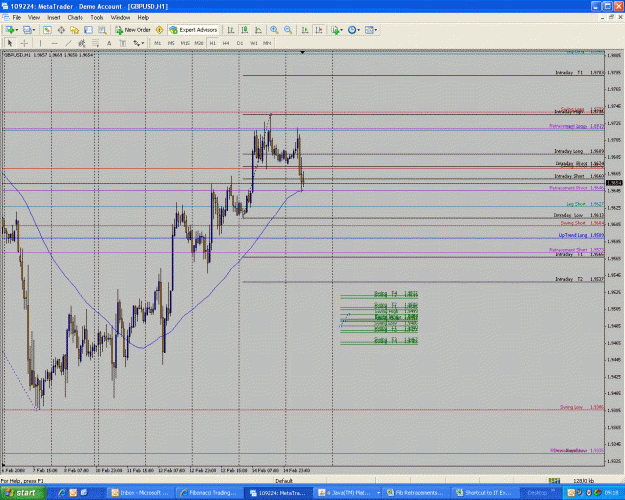Toggle the Navigator window icon
Screen dimensions: 625x500
coord(75,30)
